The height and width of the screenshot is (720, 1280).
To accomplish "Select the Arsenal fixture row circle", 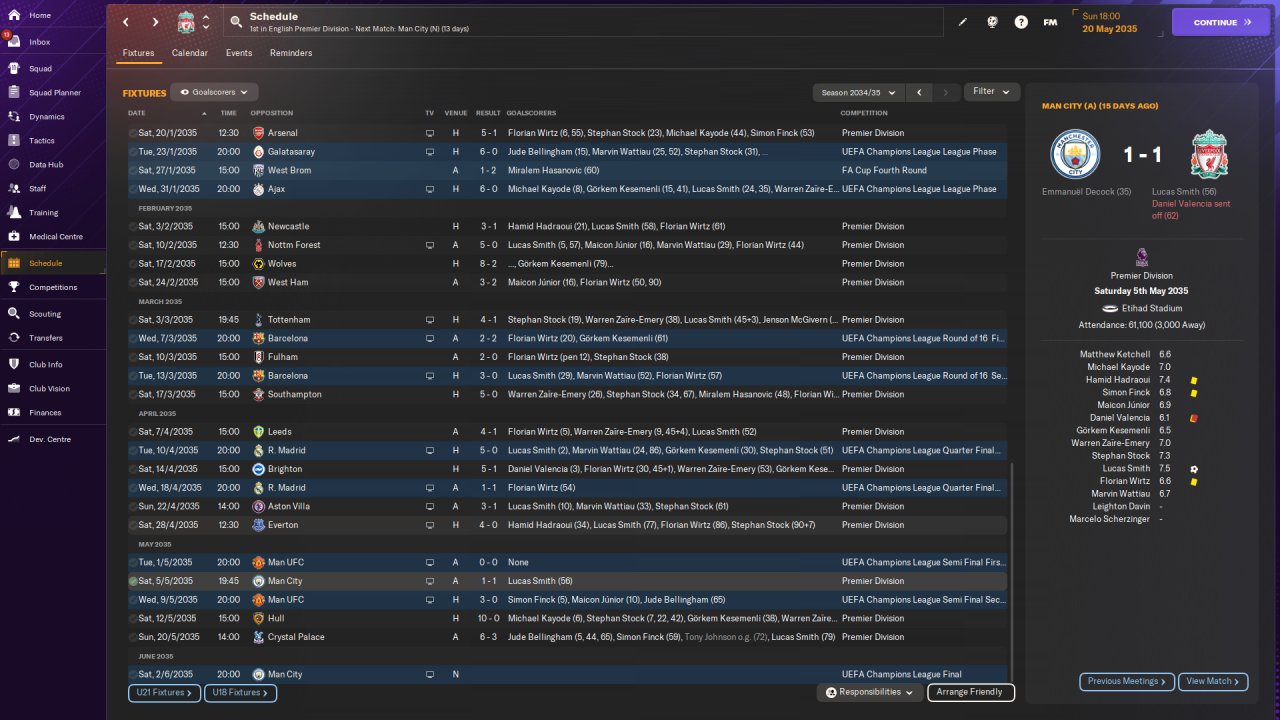I will click(133, 133).
